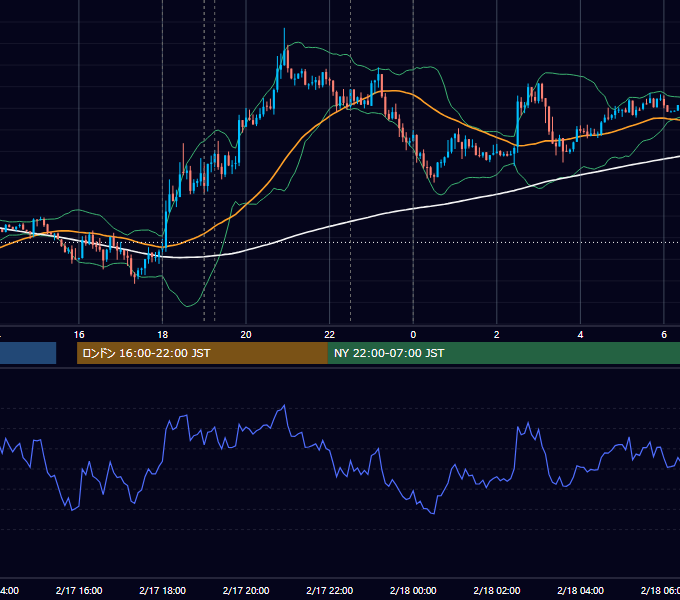Click the 2/18 02:00 label on the lower axis
Screen dimensions: 680x600
pos(497,590)
